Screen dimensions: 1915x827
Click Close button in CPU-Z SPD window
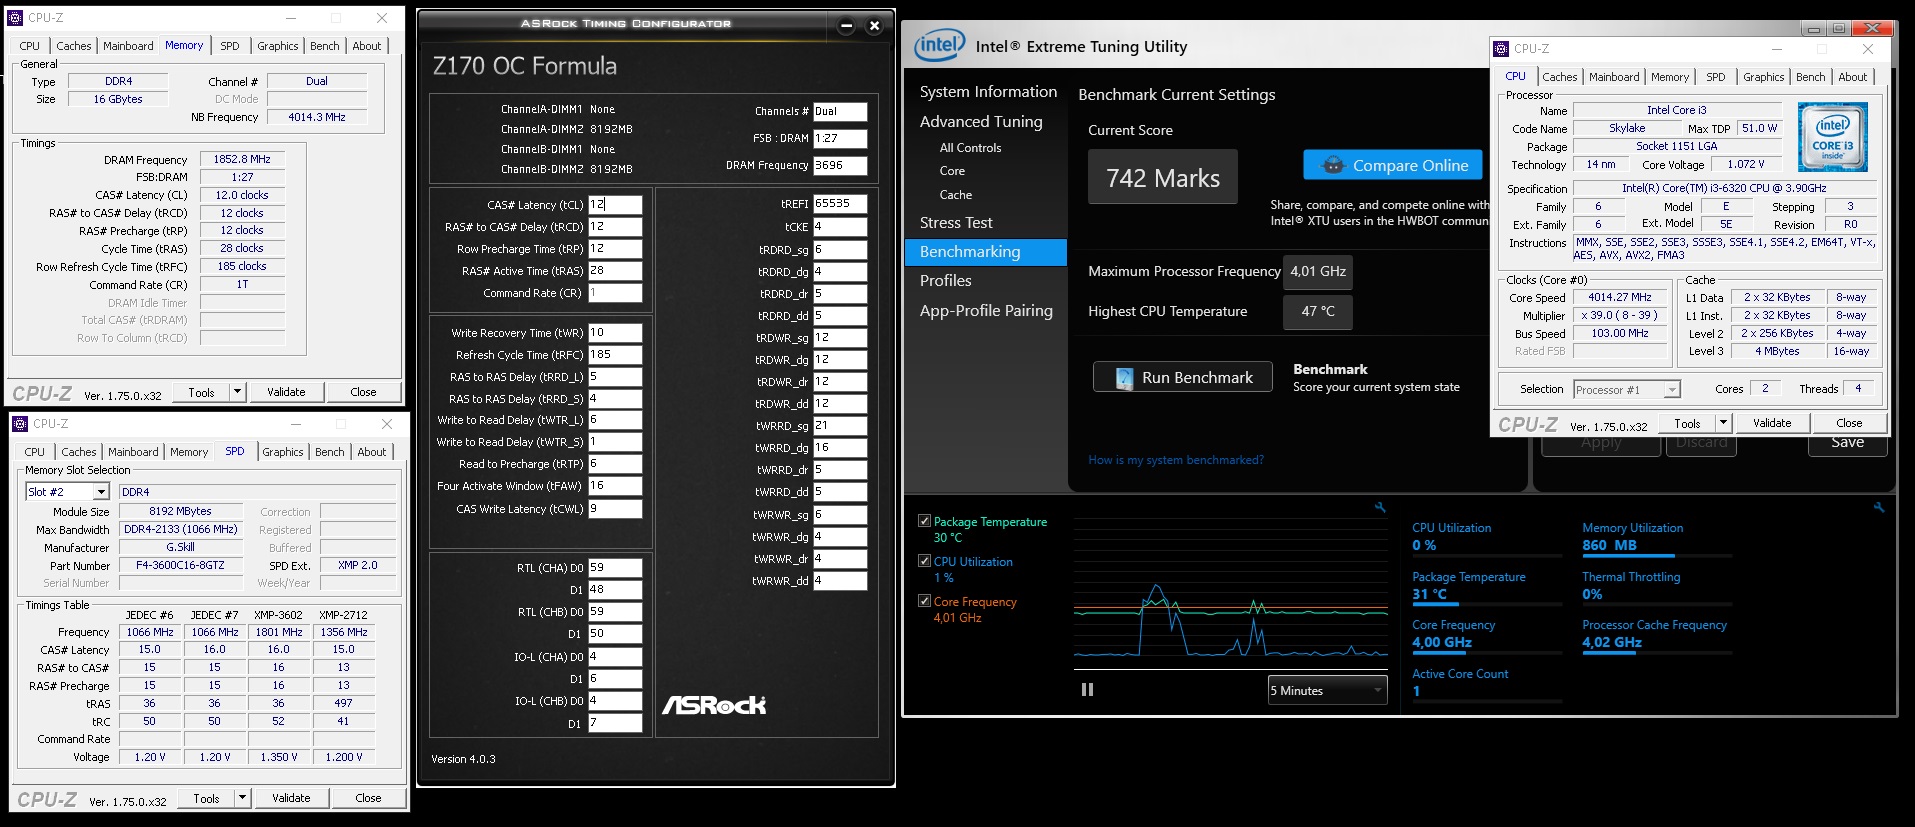368,798
